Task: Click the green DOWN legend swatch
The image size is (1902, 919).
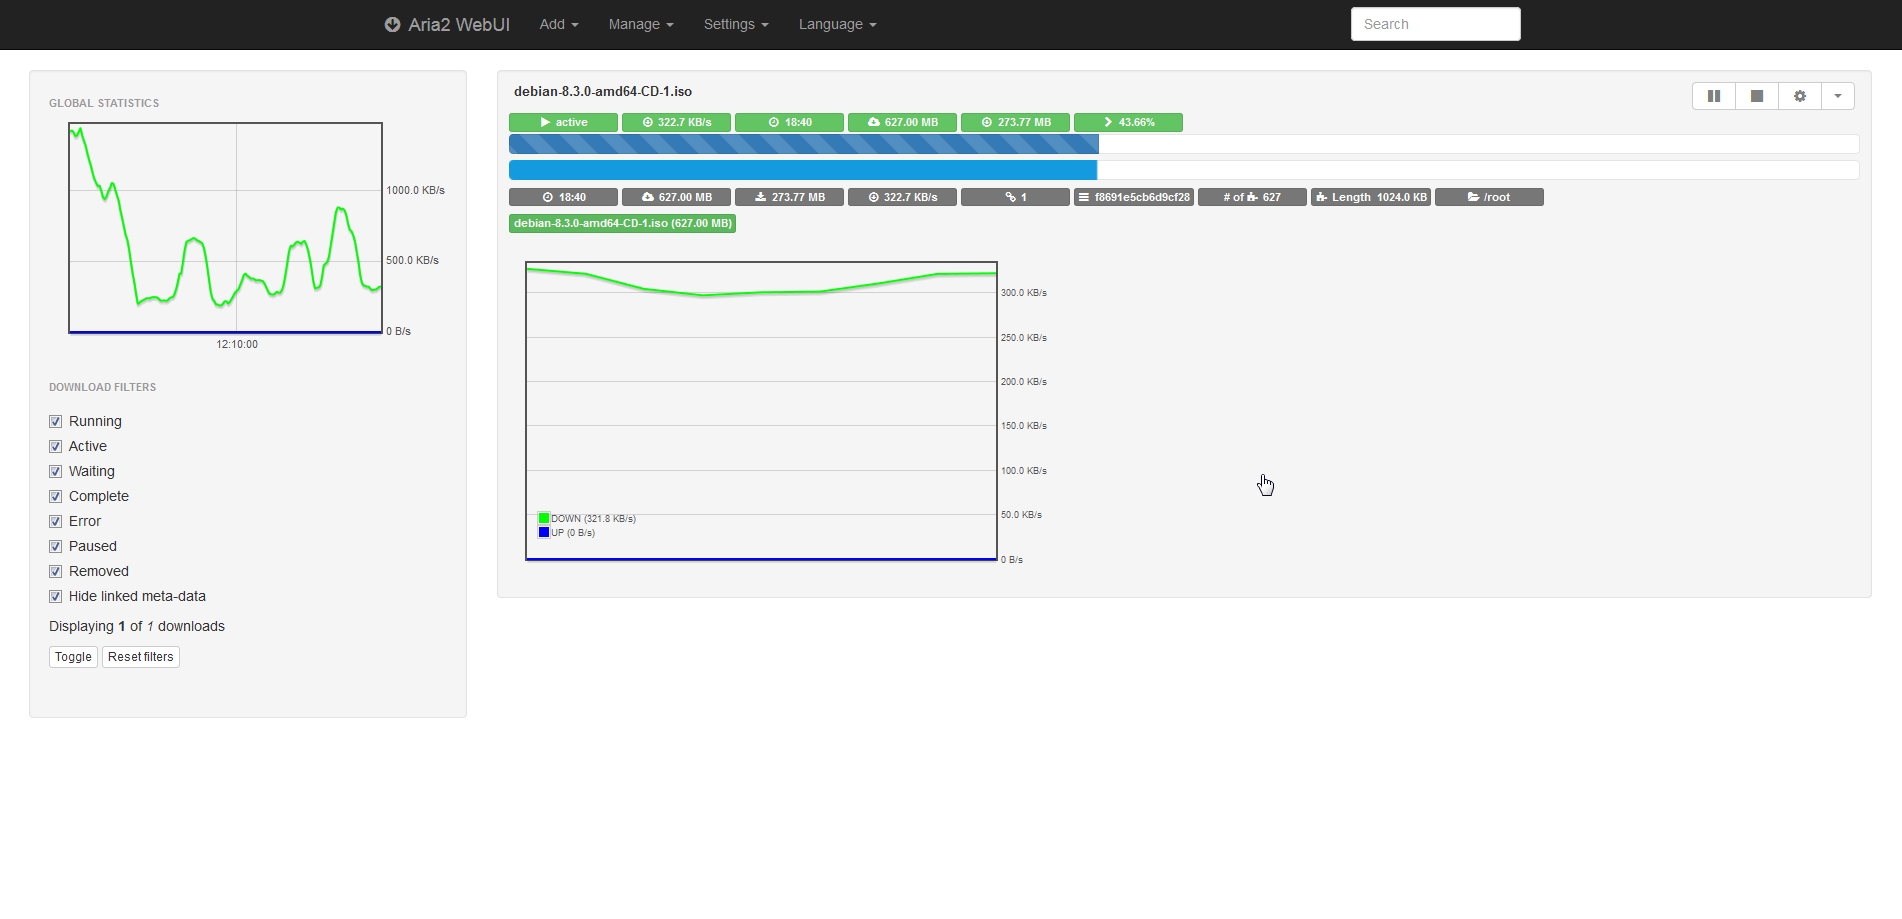Action: [544, 518]
